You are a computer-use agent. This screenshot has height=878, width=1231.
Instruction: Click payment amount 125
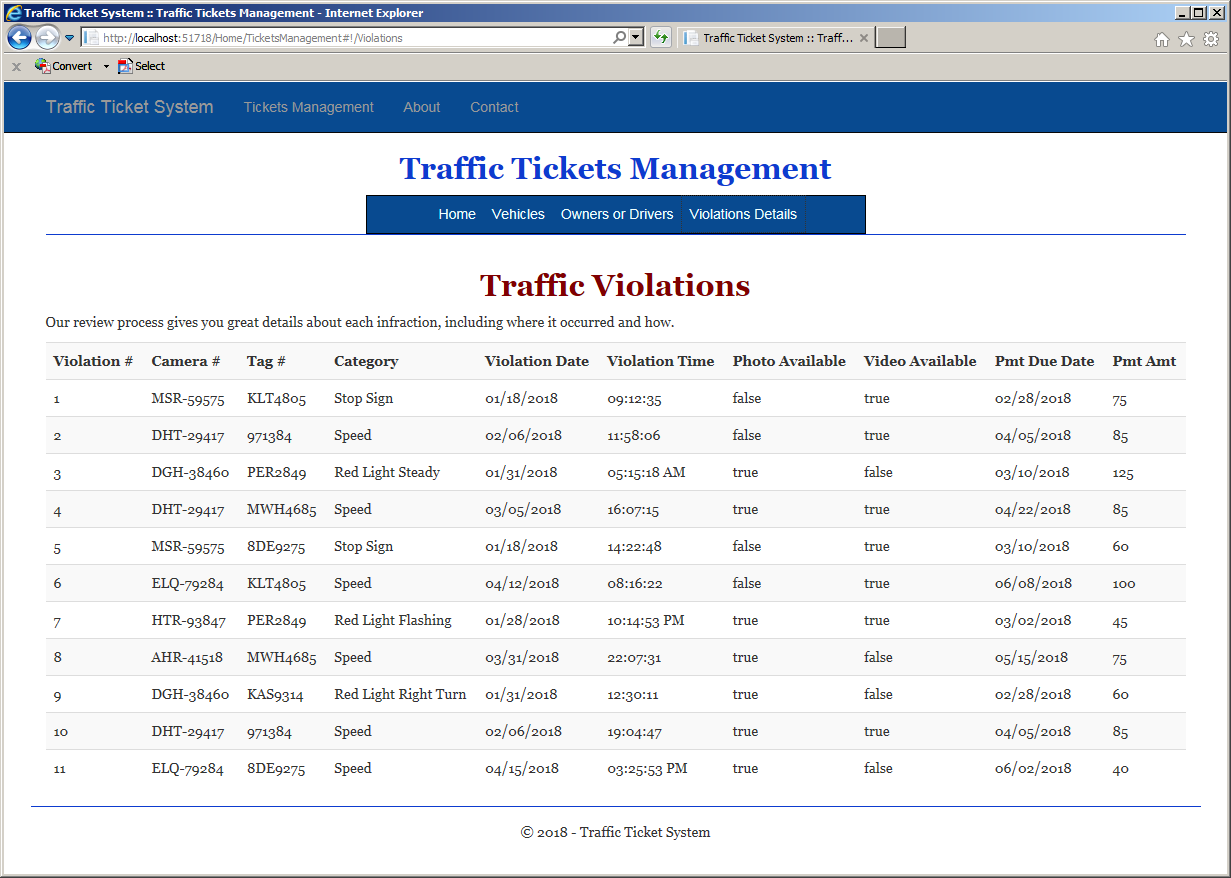pos(1122,472)
